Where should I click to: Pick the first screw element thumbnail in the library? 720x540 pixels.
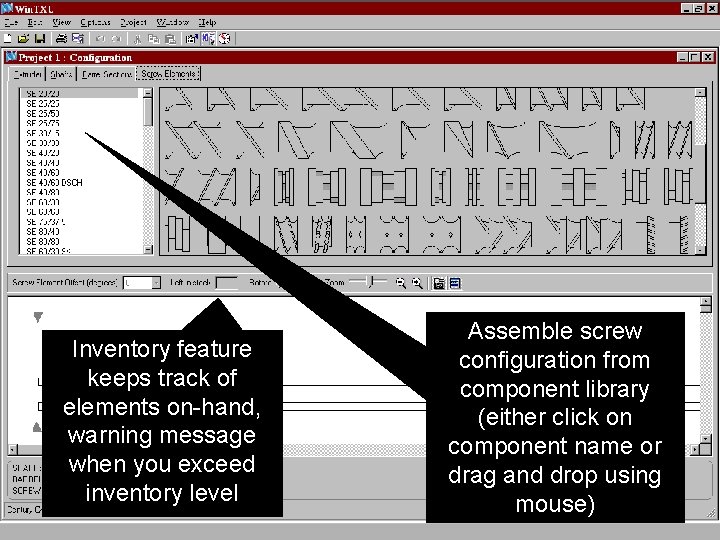tap(180, 100)
